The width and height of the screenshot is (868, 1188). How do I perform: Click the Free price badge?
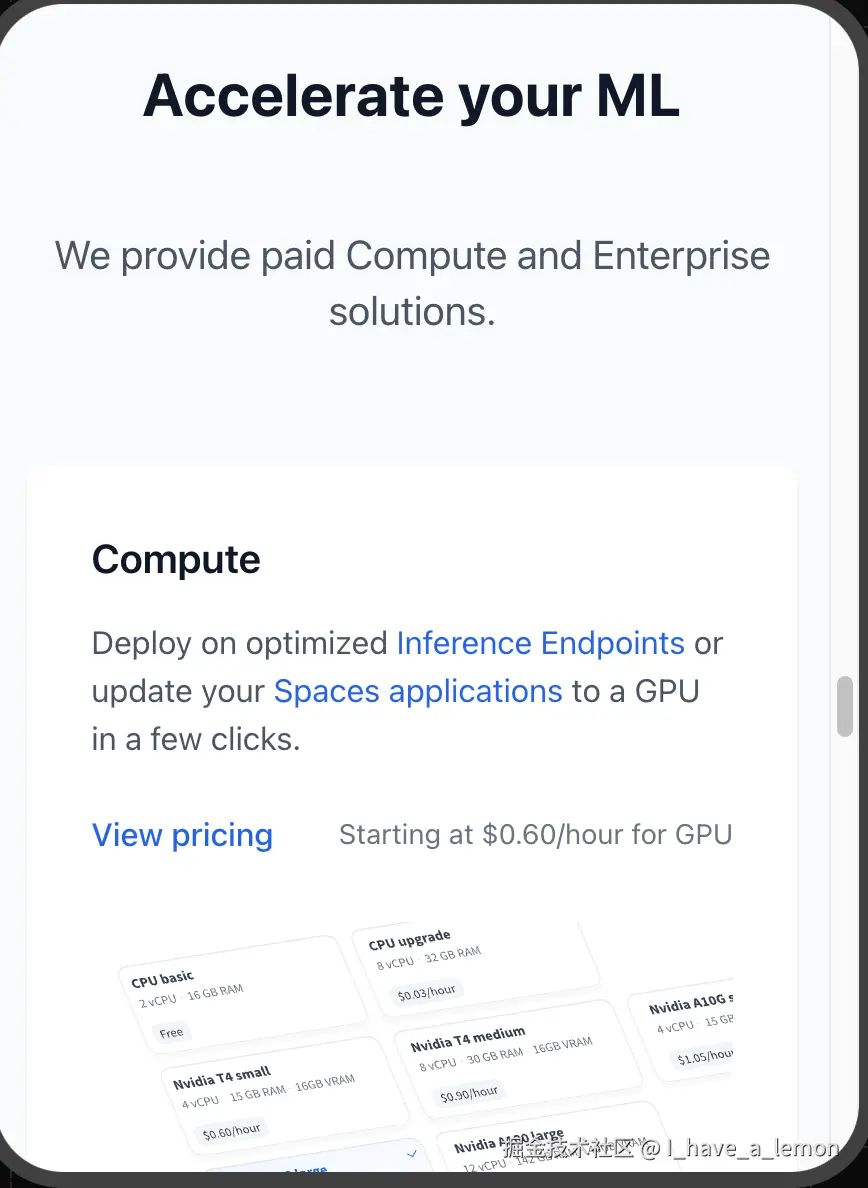tap(171, 1033)
